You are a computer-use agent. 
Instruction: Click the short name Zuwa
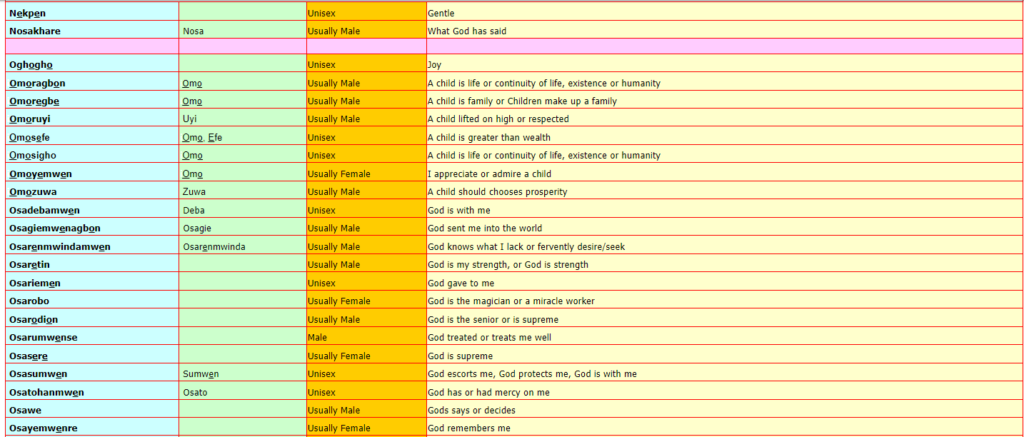tap(195, 192)
